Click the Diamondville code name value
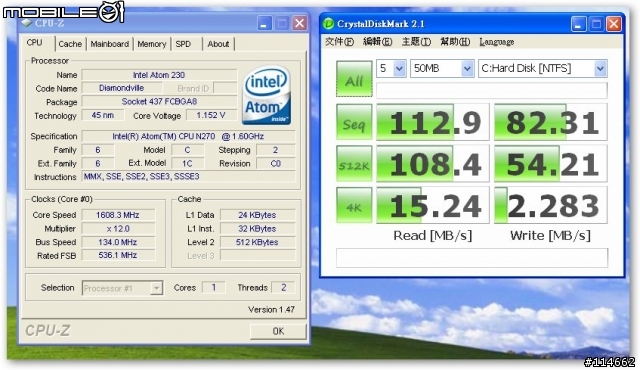The height and width of the screenshot is (370, 640). point(122,88)
